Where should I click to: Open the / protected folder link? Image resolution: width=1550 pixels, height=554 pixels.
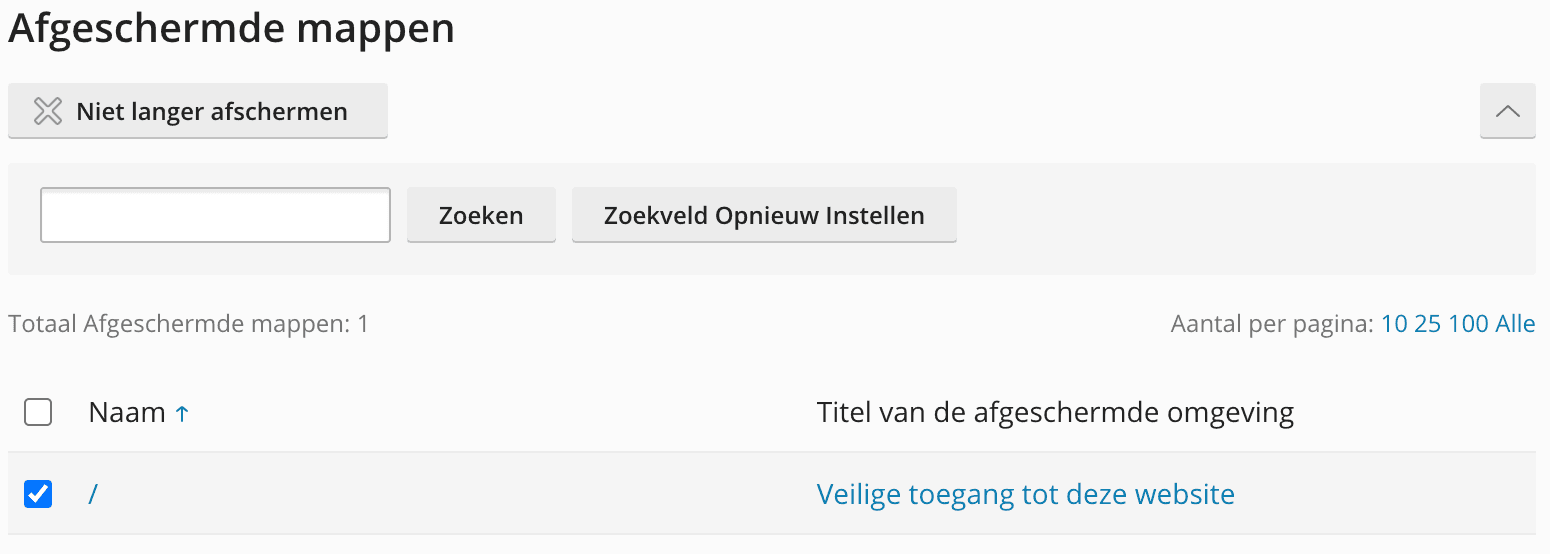[x=93, y=494]
